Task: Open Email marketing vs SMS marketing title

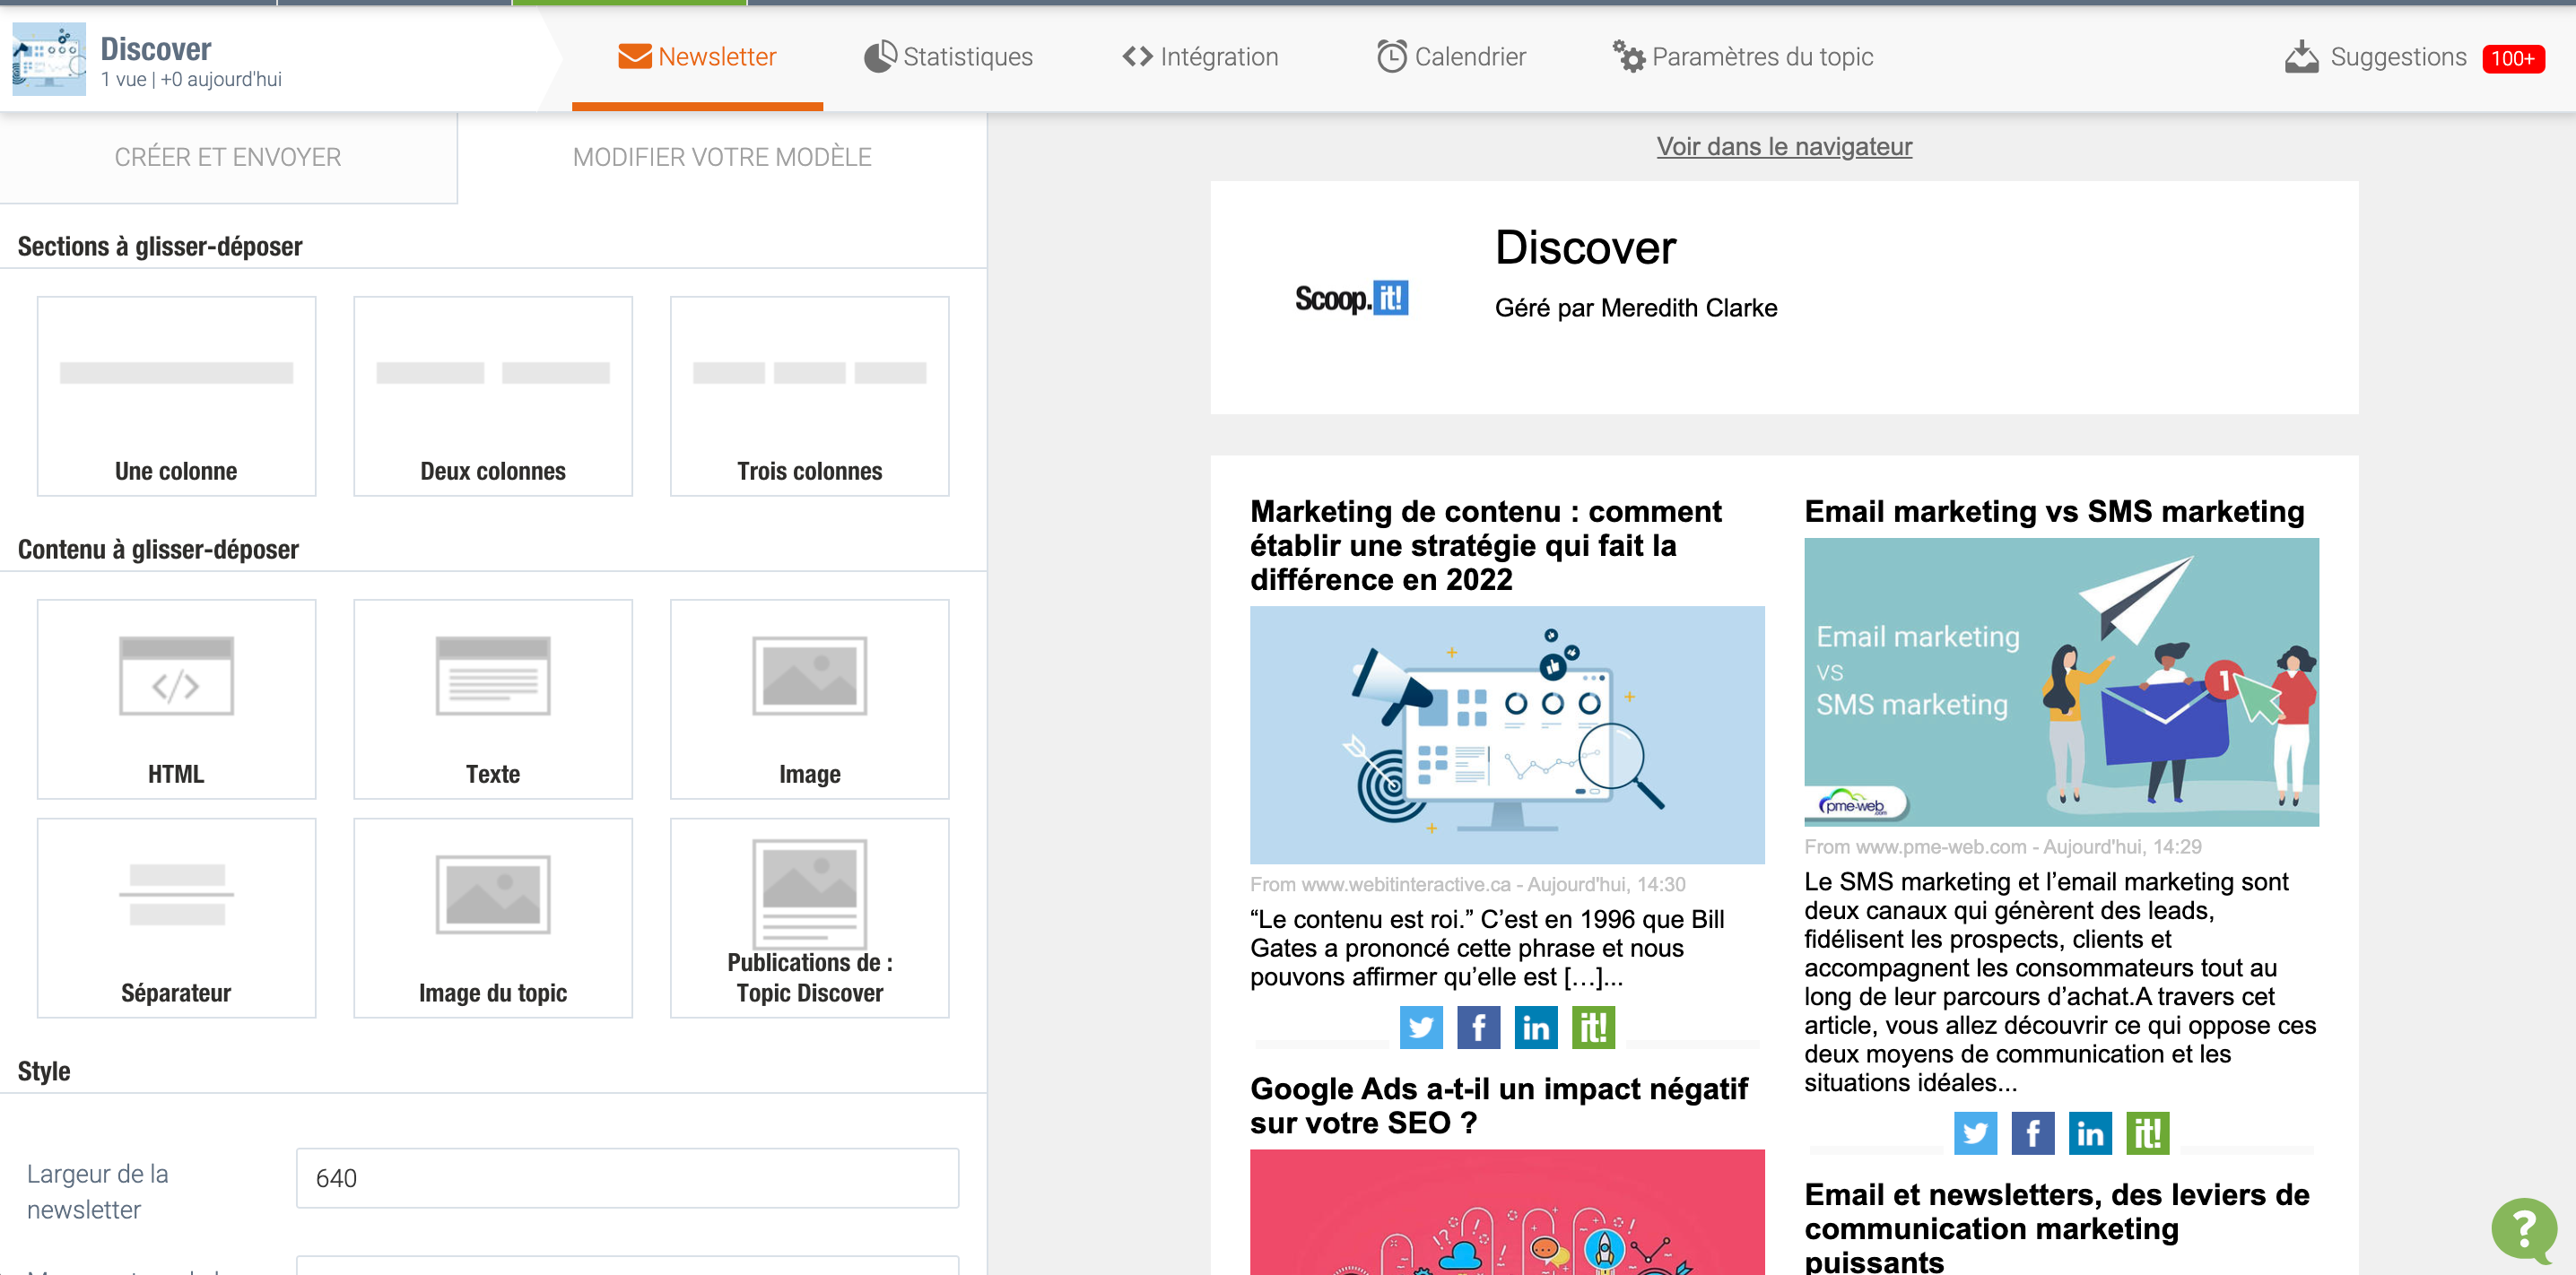Action: click(x=2054, y=511)
